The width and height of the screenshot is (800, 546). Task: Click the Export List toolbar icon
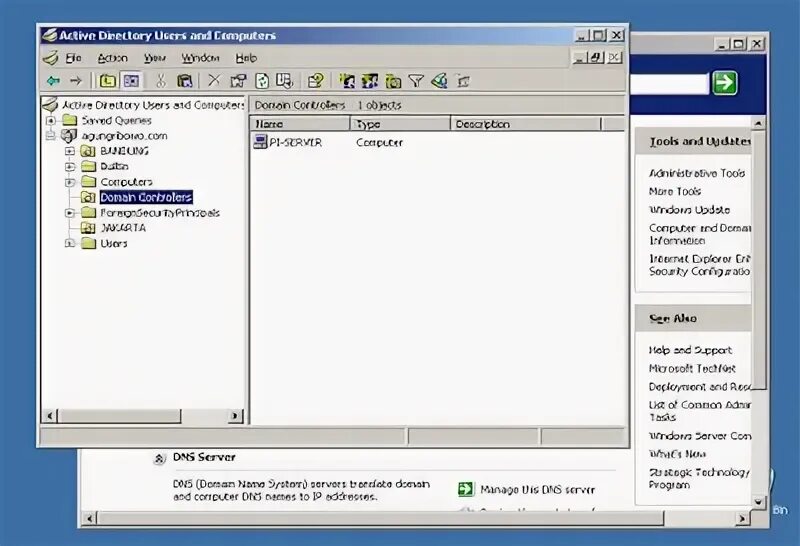tap(284, 81)
